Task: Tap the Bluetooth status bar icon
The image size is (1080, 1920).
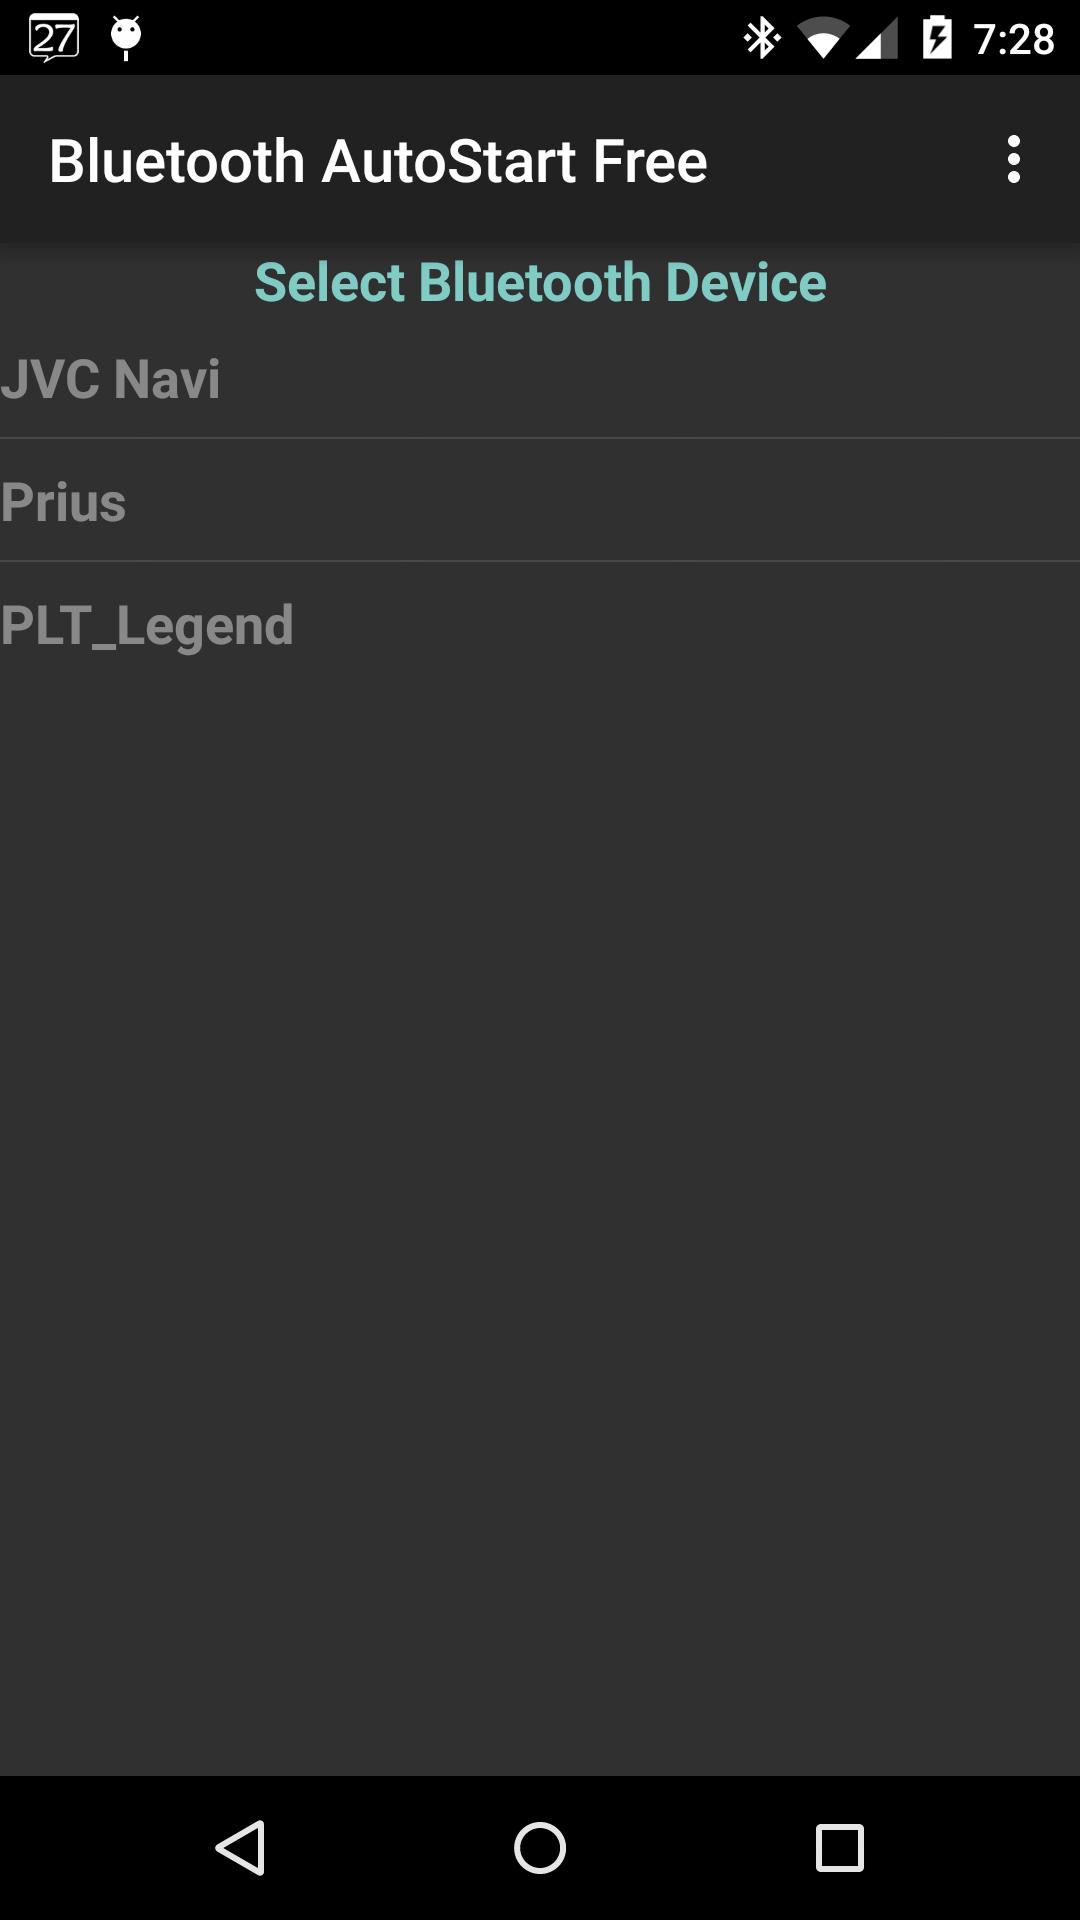Action: (x=762, y=39)
